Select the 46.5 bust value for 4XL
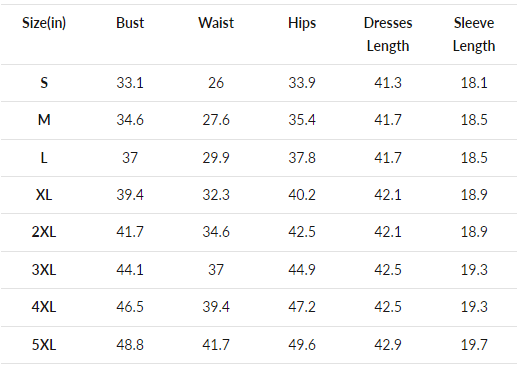The width and height of the screenshot is (518, 366). (x=130, y=307)
